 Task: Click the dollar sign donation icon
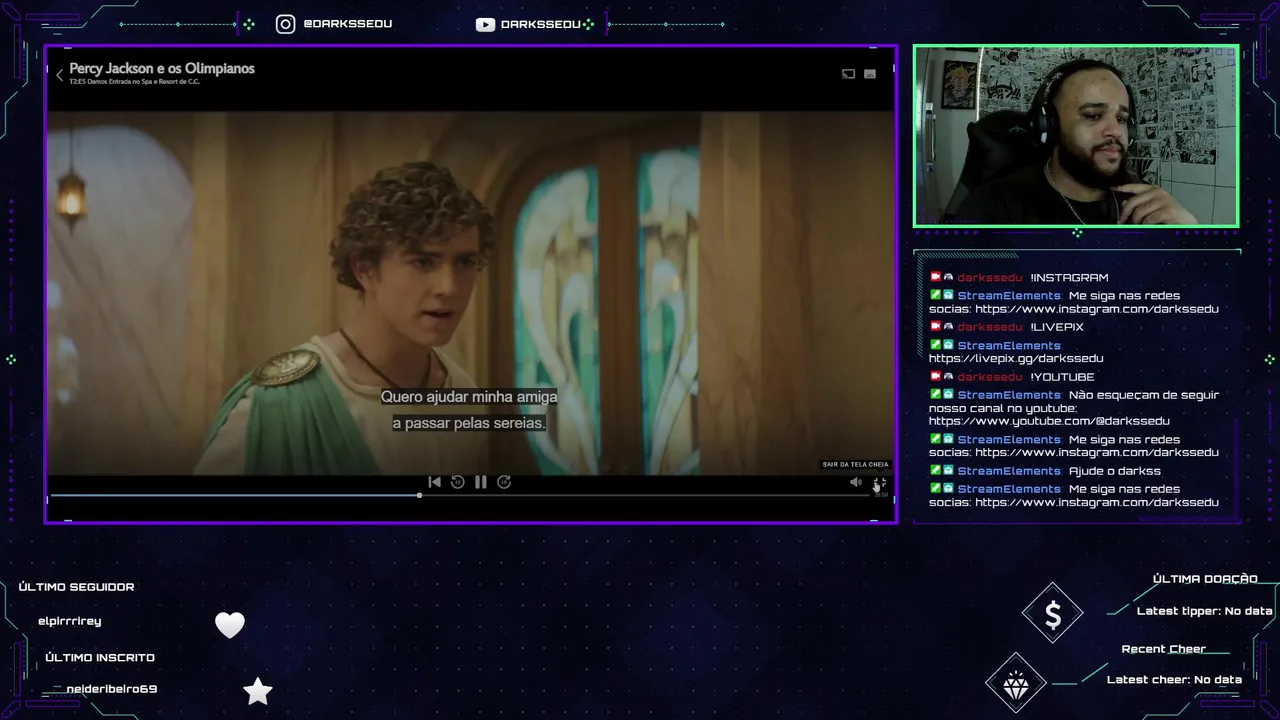[1052, 613]
